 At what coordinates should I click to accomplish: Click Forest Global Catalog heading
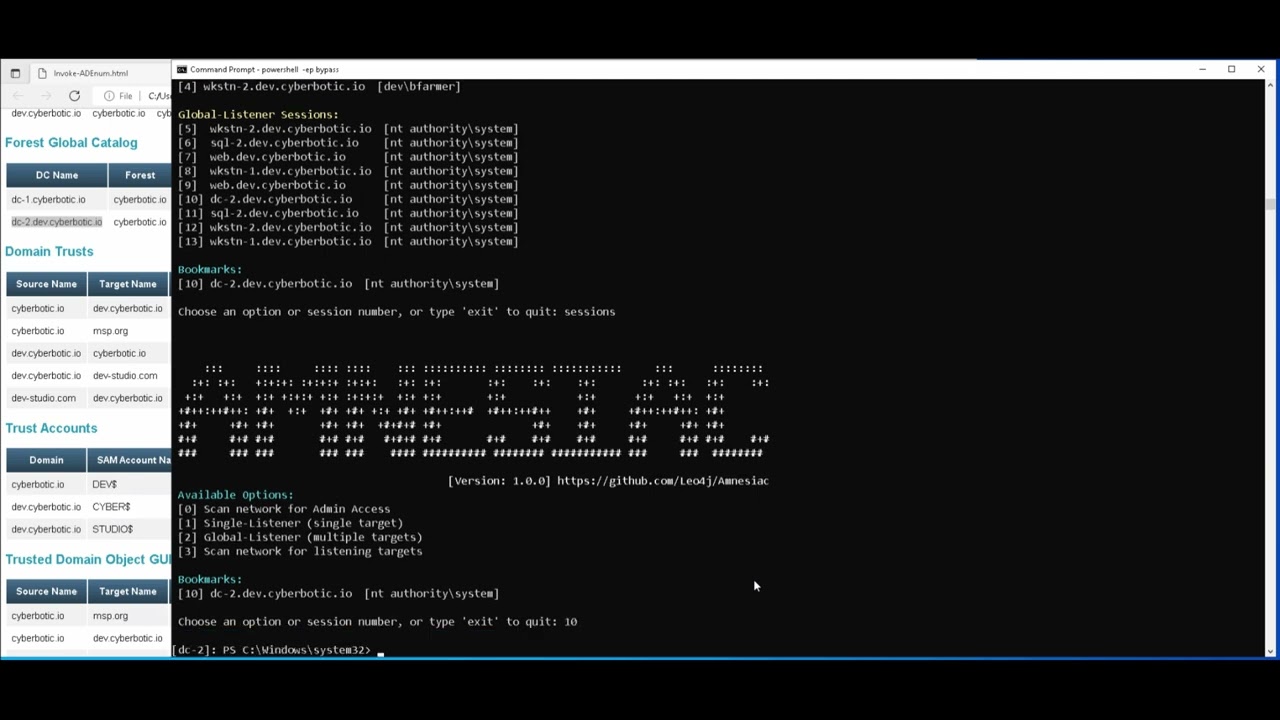[71, 143]
